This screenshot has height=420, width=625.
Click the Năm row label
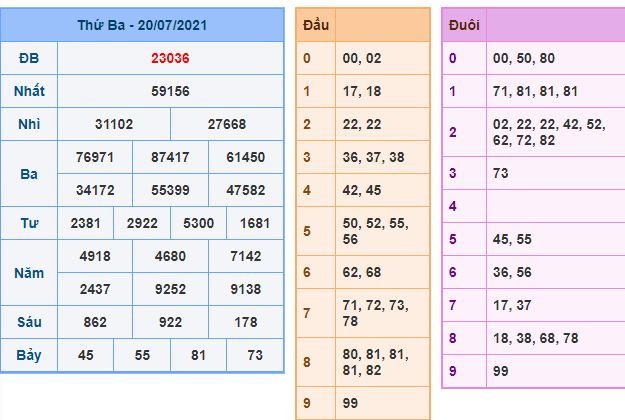click(x=29, y=273)
